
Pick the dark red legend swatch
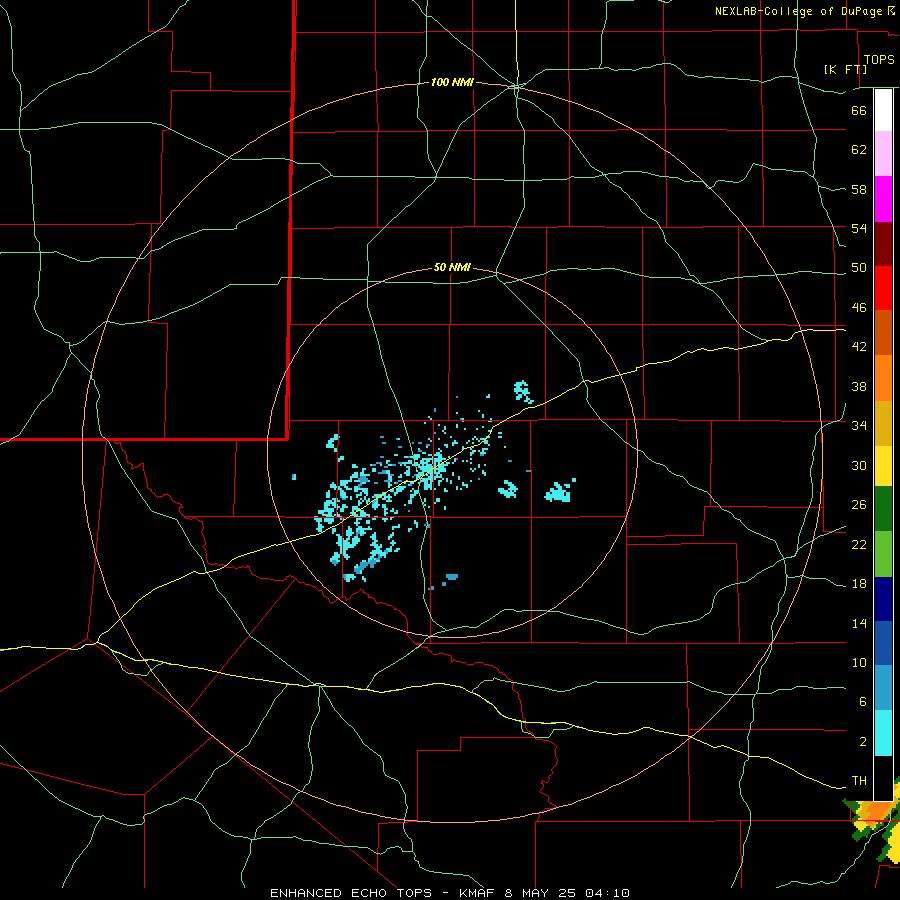pyautogui.click(x=883, y=244)
